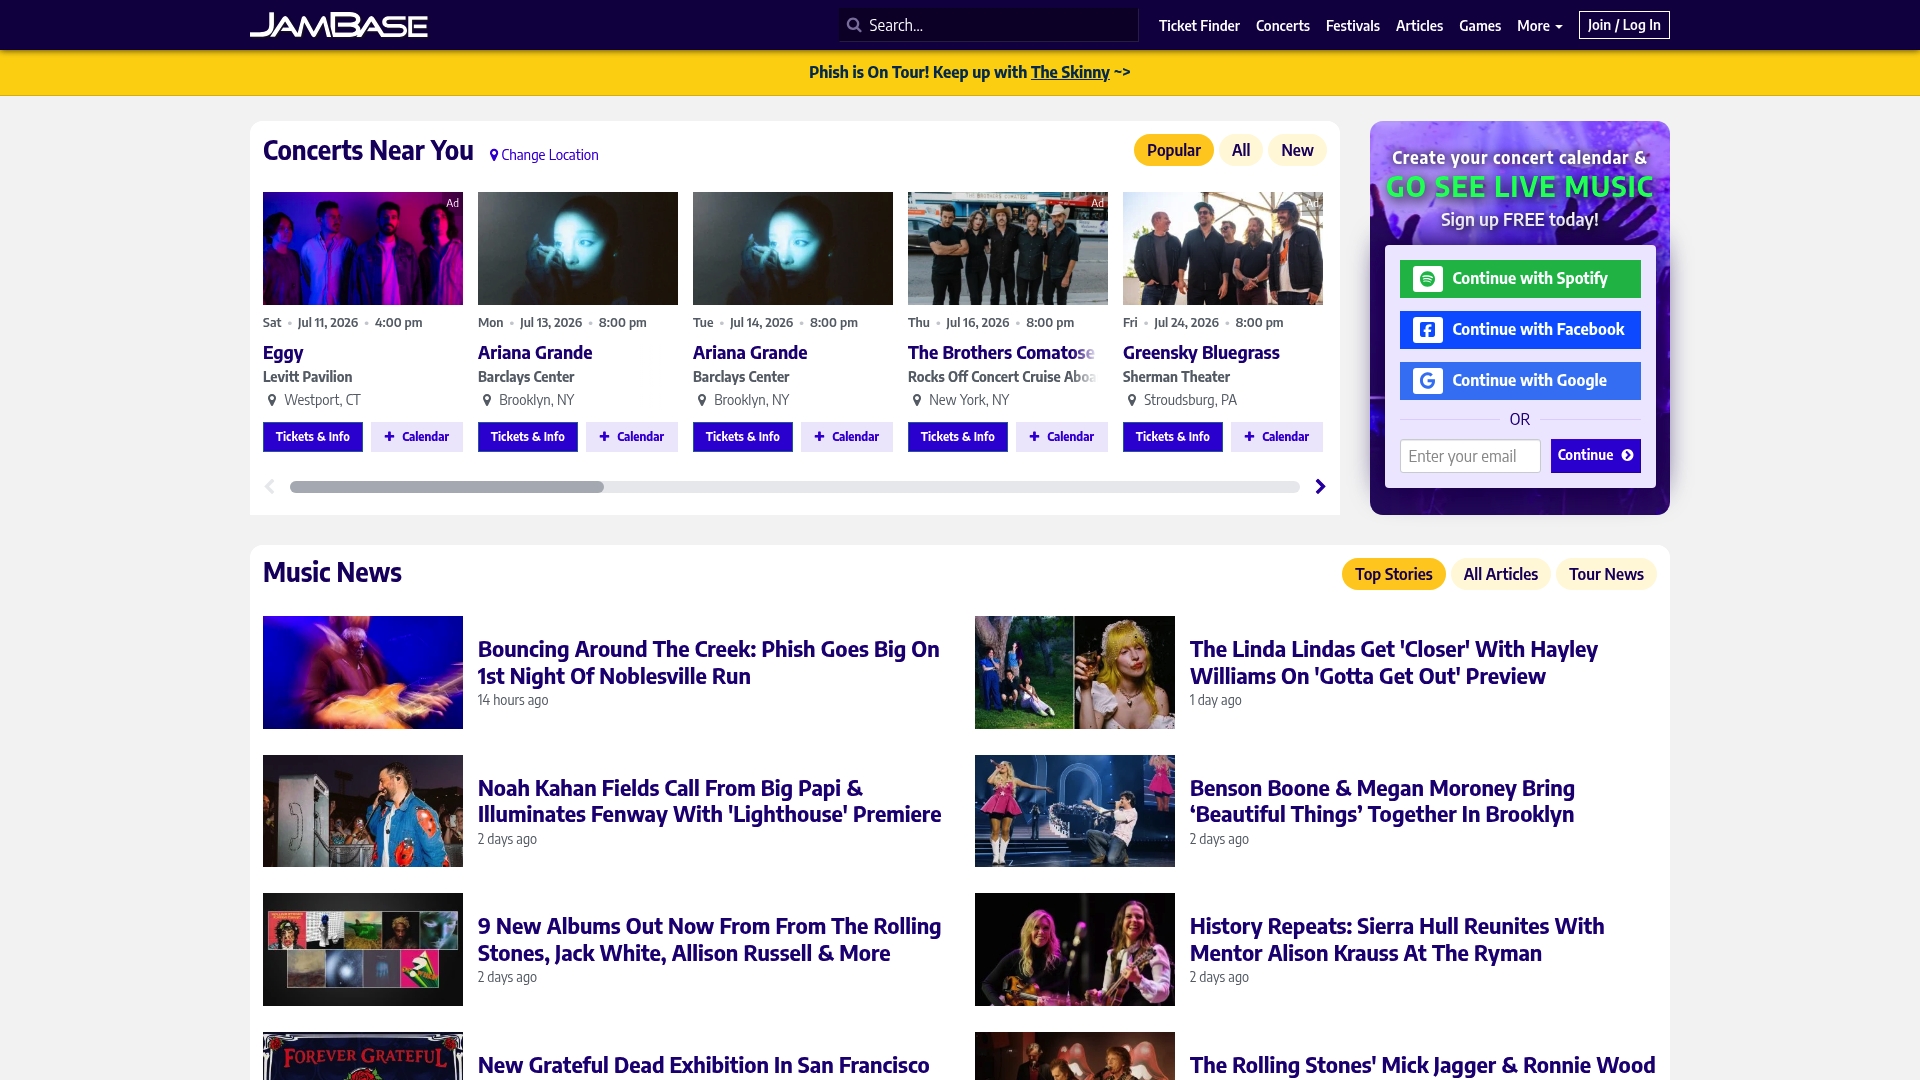
Task: Switch to Top Stories news tab
Action: [x=1393, y=574]
